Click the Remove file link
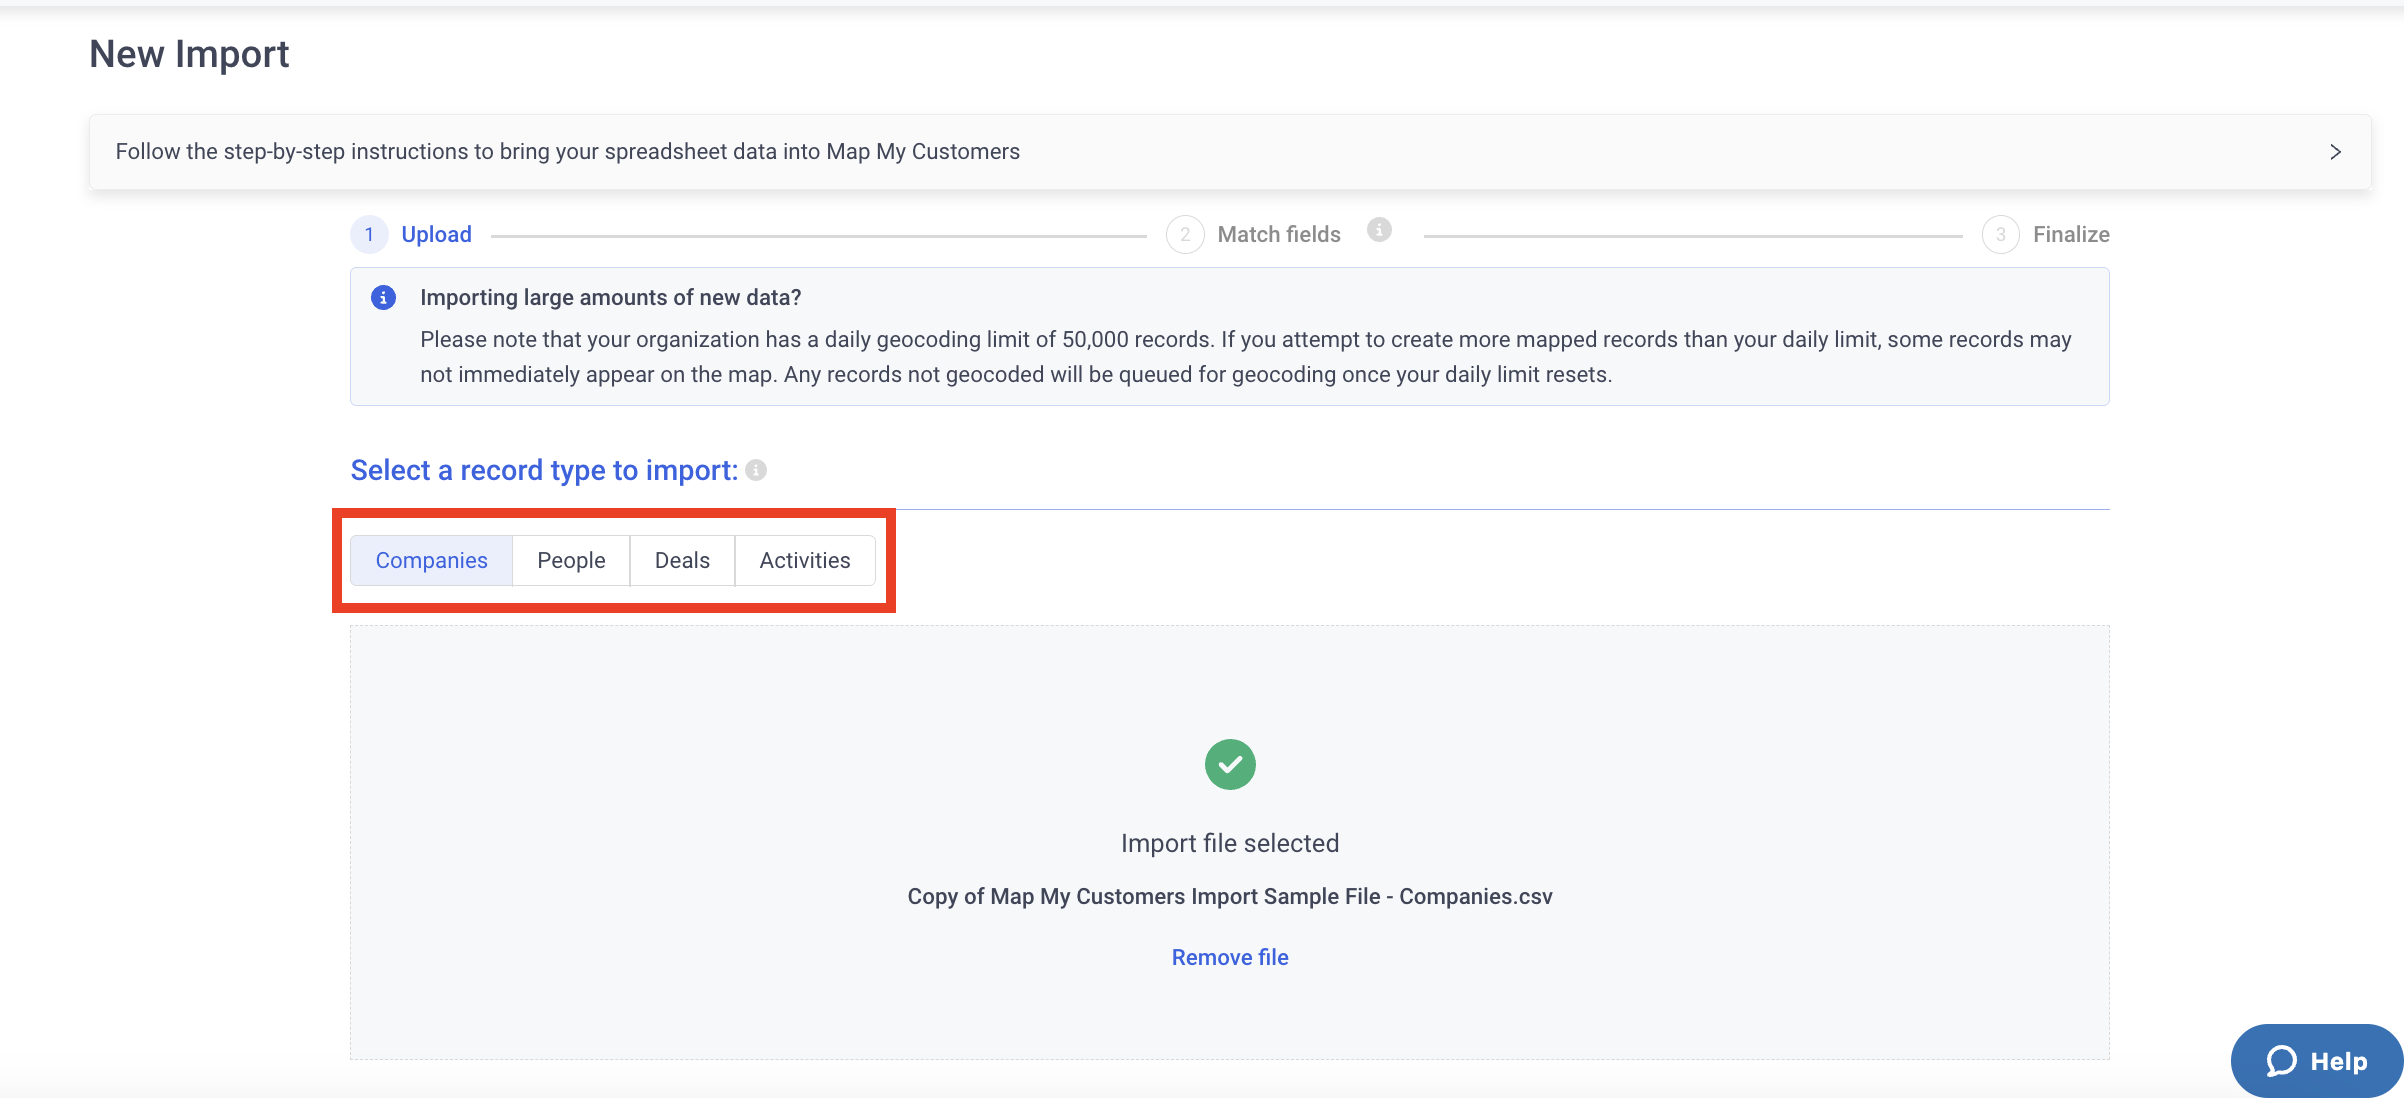This screenshot has height=1098, width=2404. 1230,957
